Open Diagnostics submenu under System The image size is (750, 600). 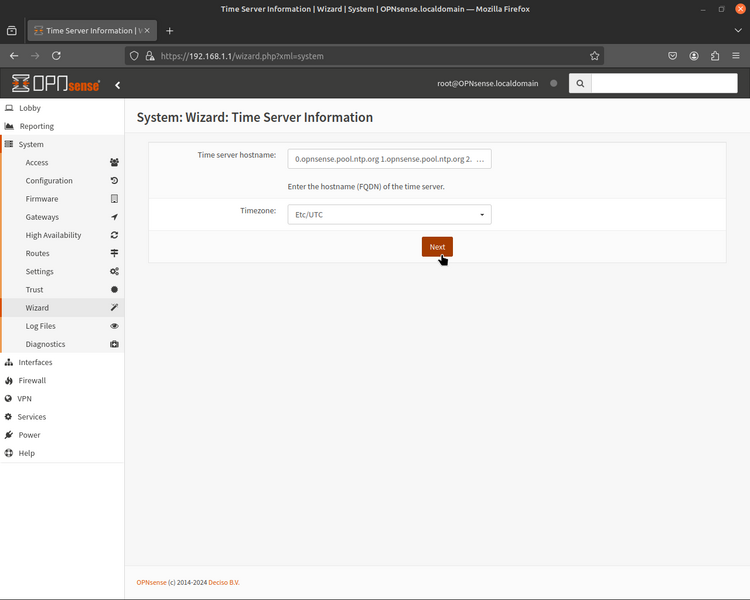coord(62,344)
